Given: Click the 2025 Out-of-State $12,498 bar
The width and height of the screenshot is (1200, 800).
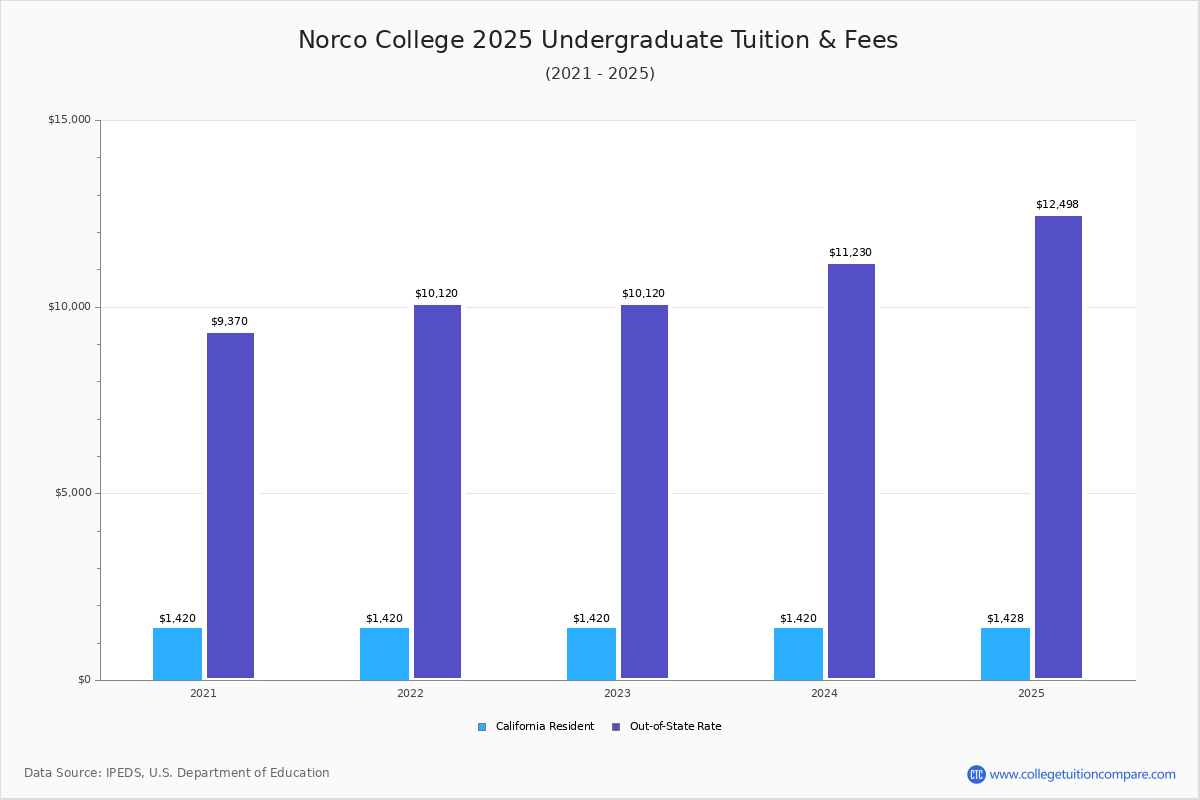Looking at the screenshot, I should click(1058, 447).
